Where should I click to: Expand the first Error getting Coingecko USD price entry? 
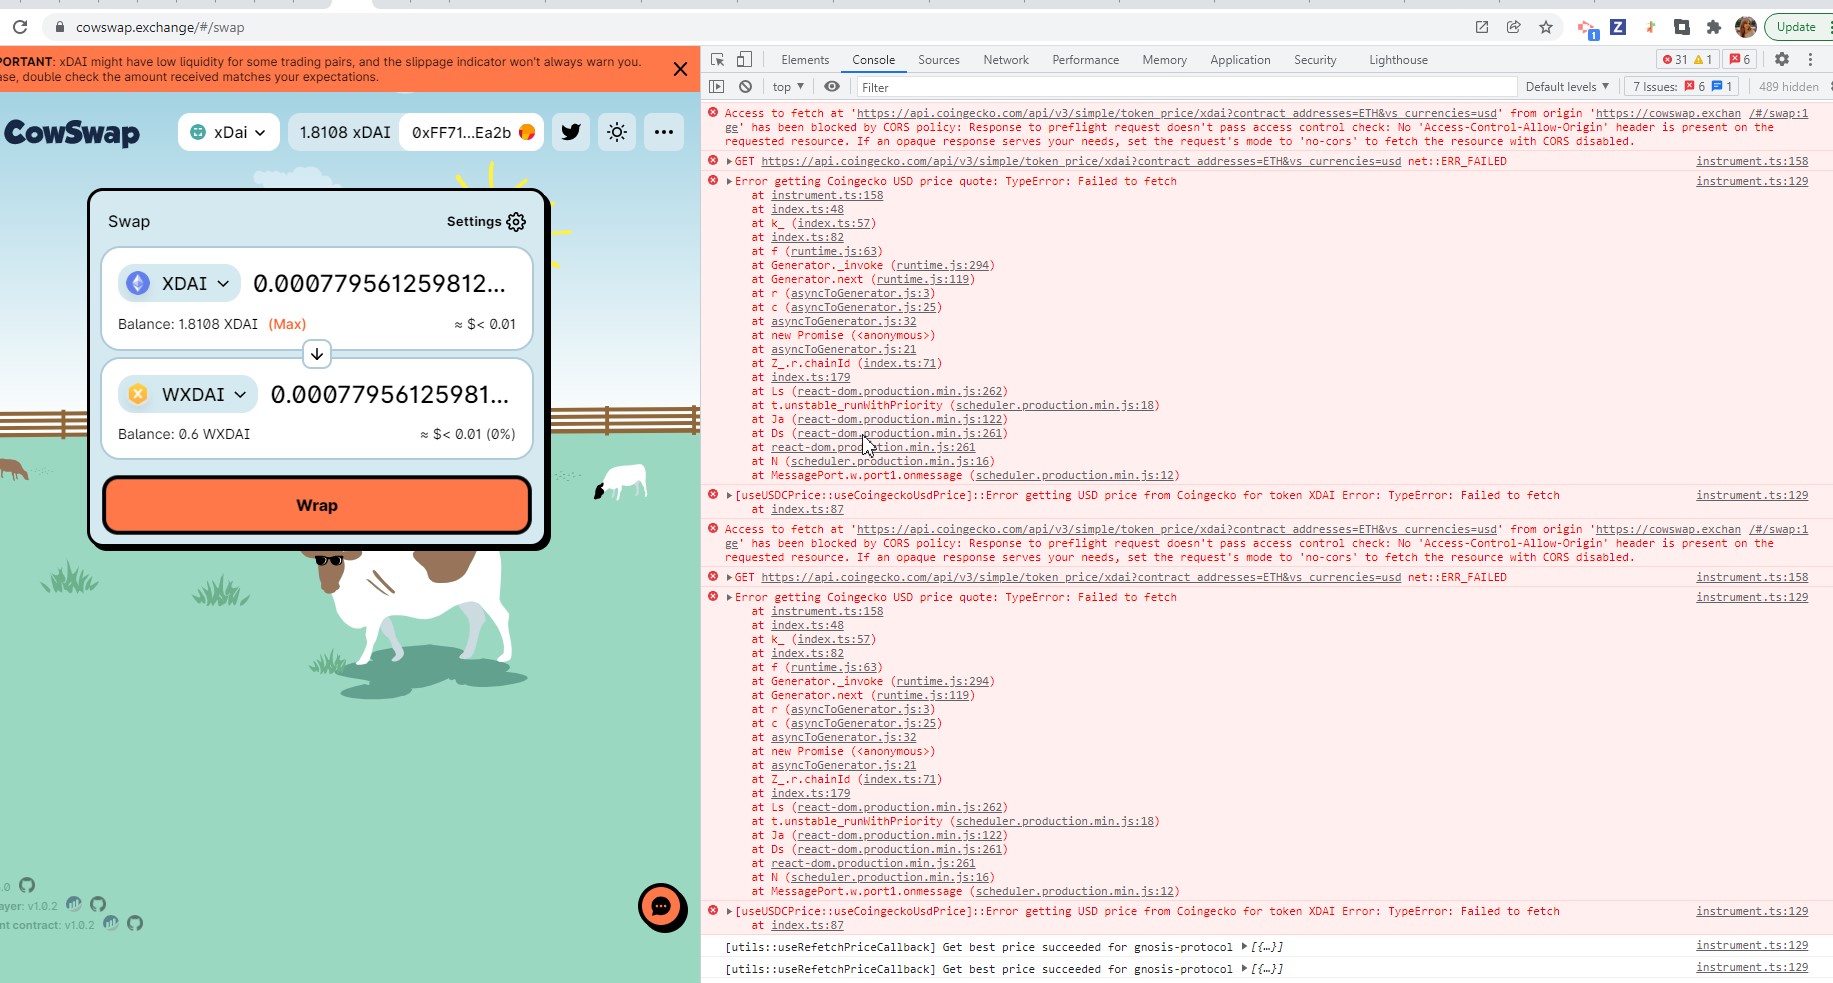pyautogui.click(x=730, y=181)
